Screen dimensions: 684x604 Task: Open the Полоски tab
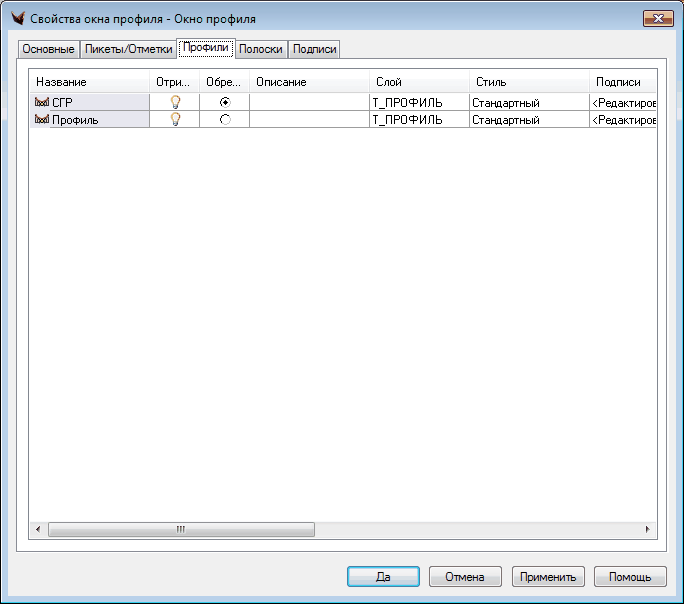[x=261, y=49]
